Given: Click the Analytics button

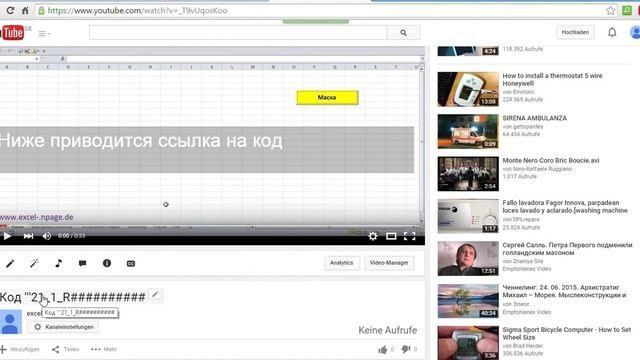Looking at the screenshot, I should (342, 263).
